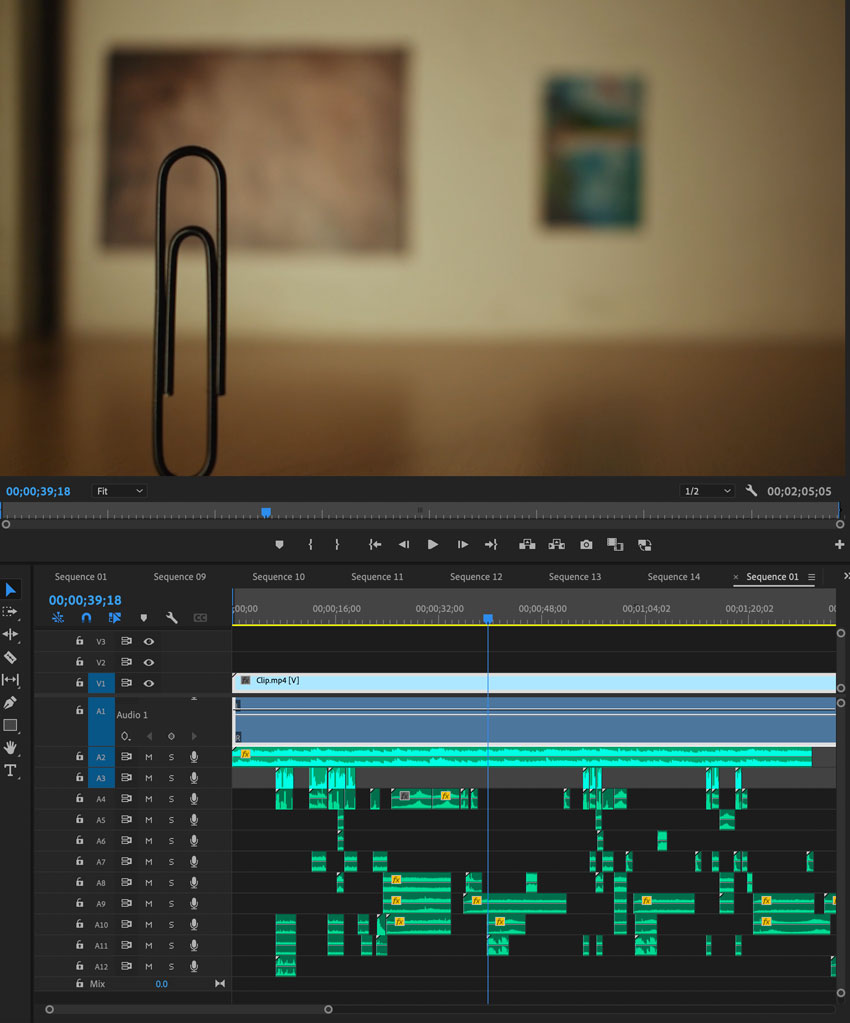Screen dimensions: 850x1023
Task: Click the Export Frame camera icon
Action: click(x=586, y=545)
